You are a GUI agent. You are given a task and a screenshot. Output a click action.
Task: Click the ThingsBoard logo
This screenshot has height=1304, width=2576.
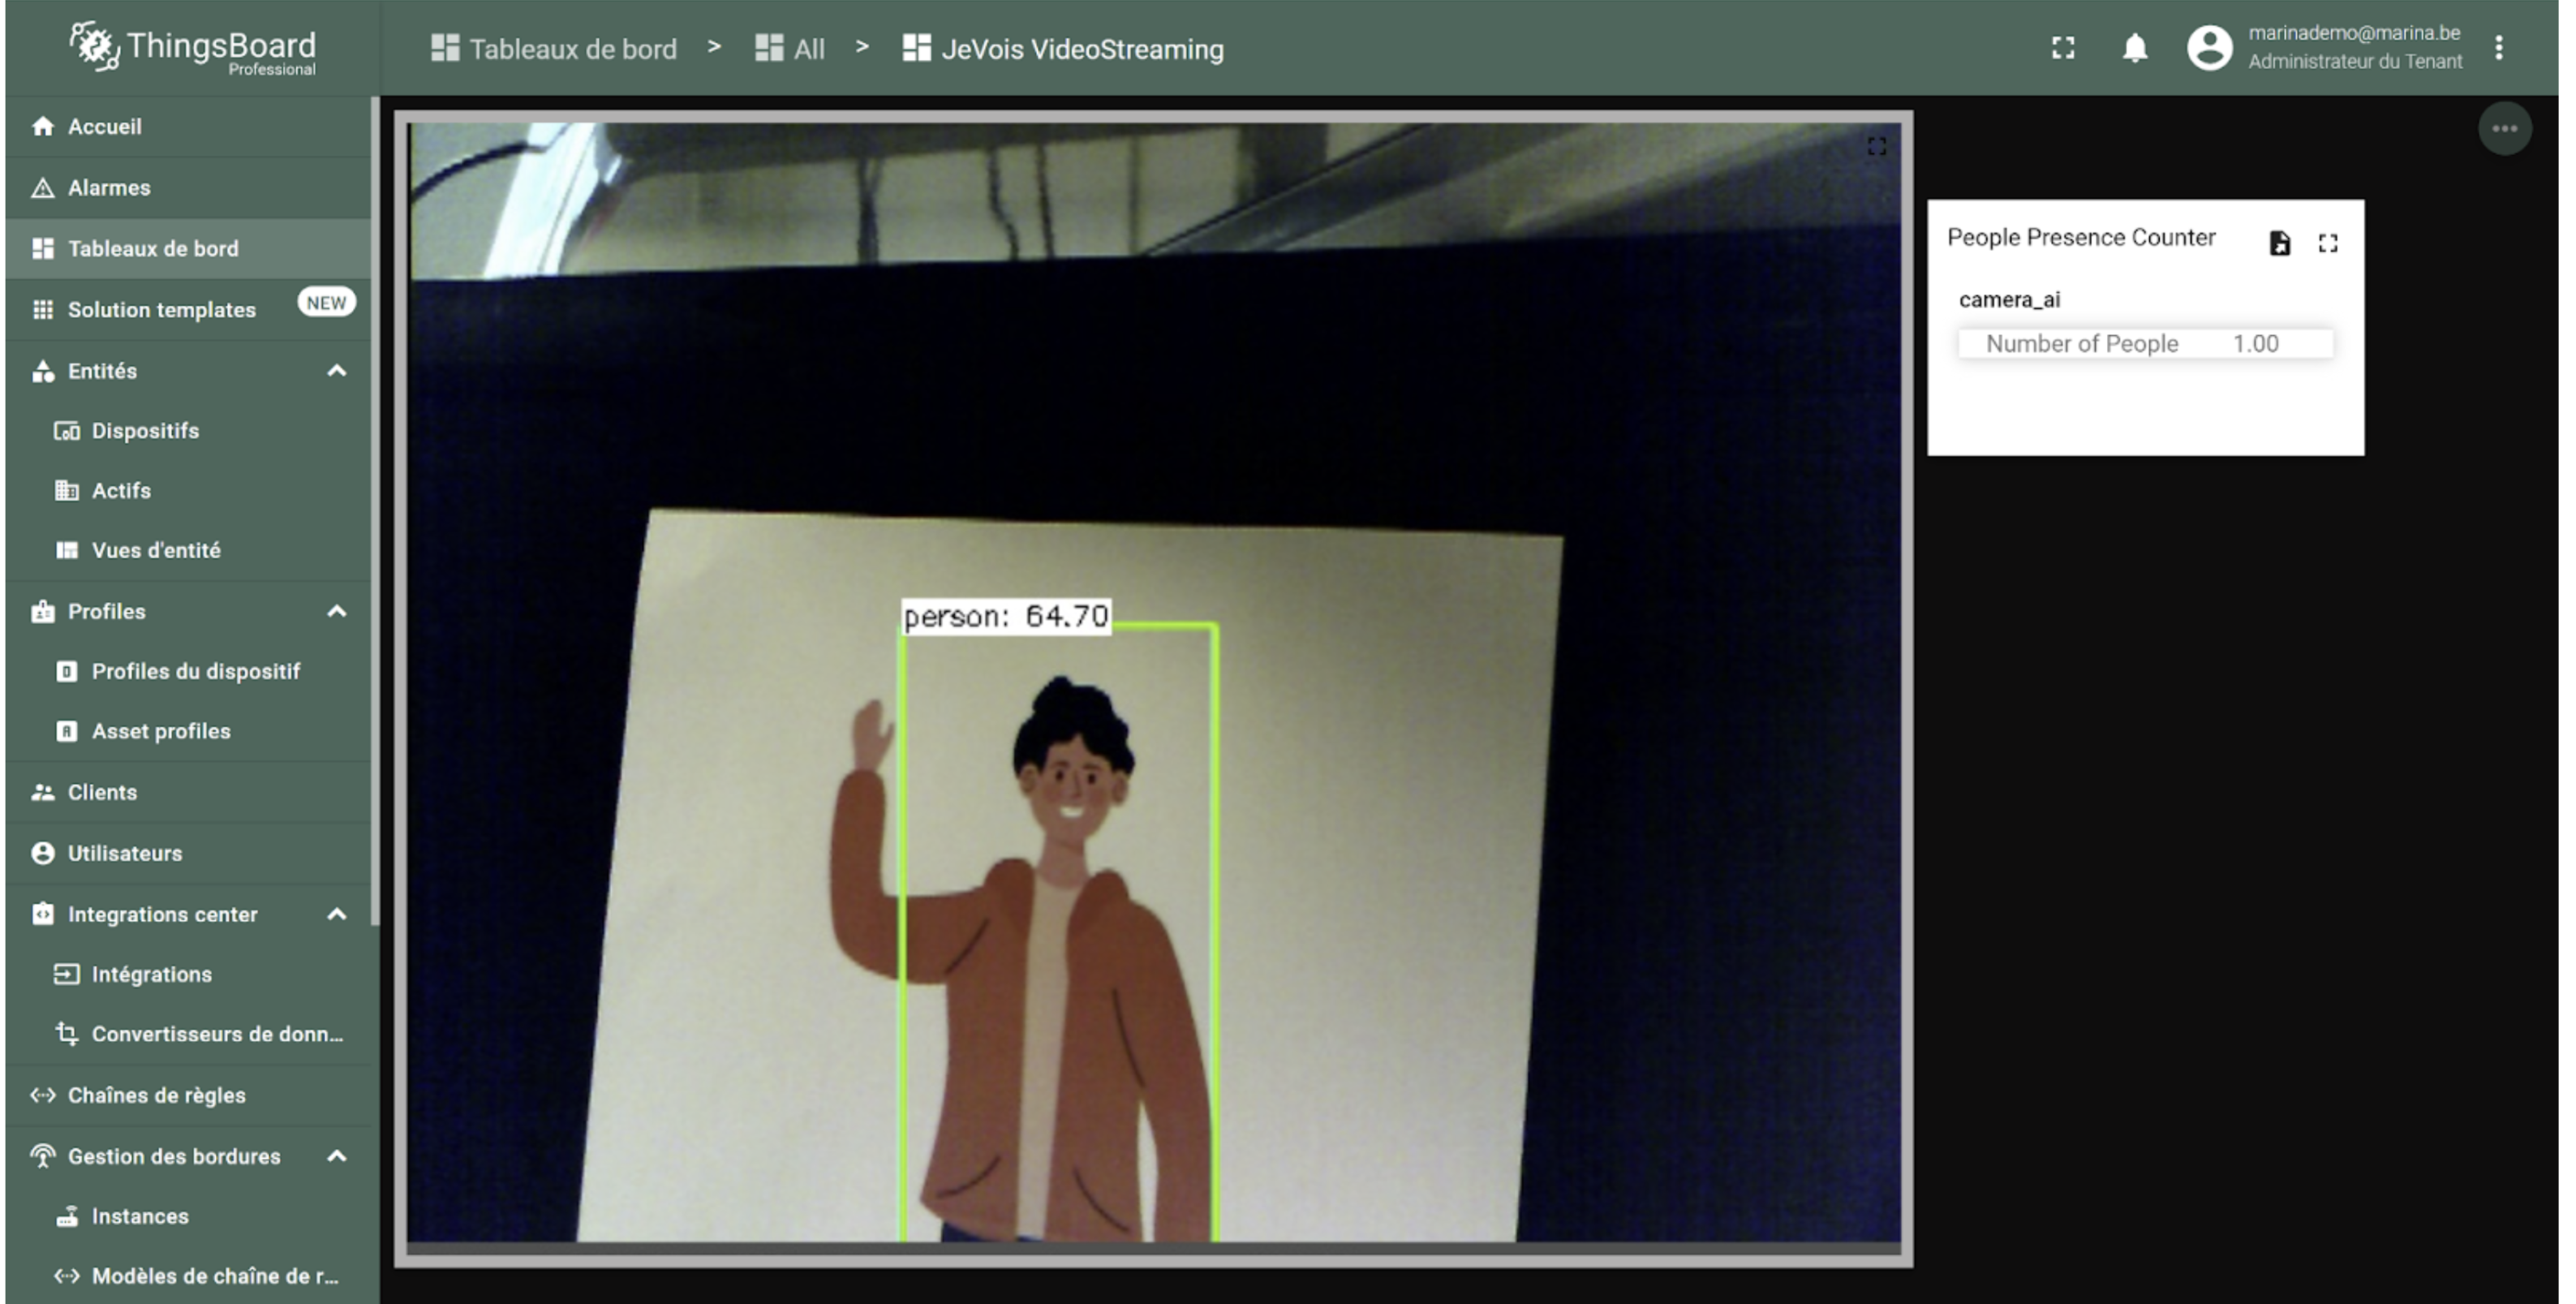192,47
